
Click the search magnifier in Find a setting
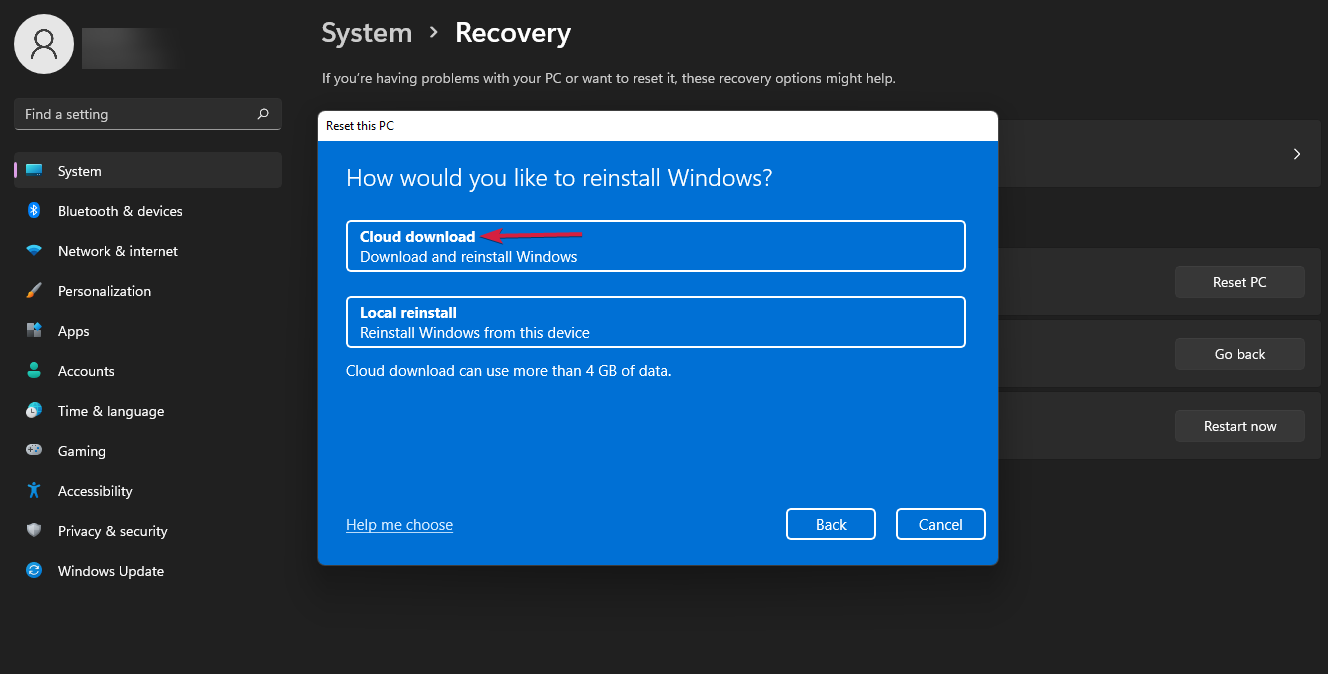click(262, 114)
